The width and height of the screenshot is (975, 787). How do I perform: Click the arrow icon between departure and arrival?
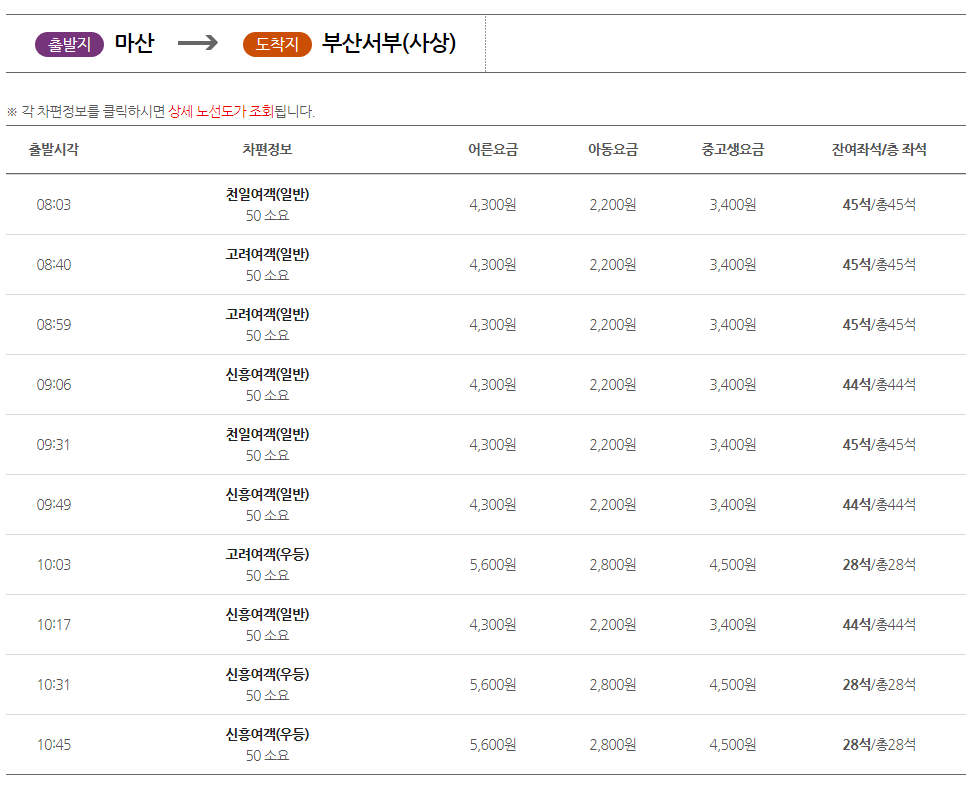point(198,43)
